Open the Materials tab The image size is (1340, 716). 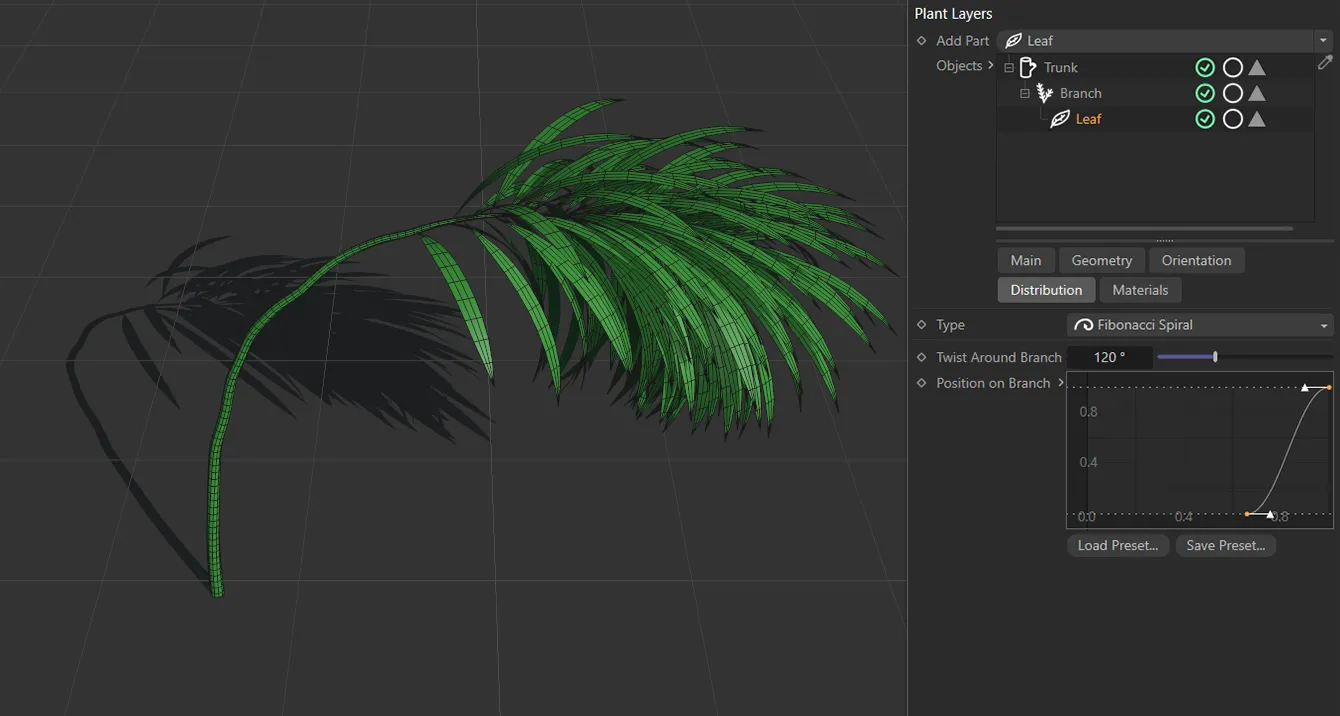click(1140, 289)
